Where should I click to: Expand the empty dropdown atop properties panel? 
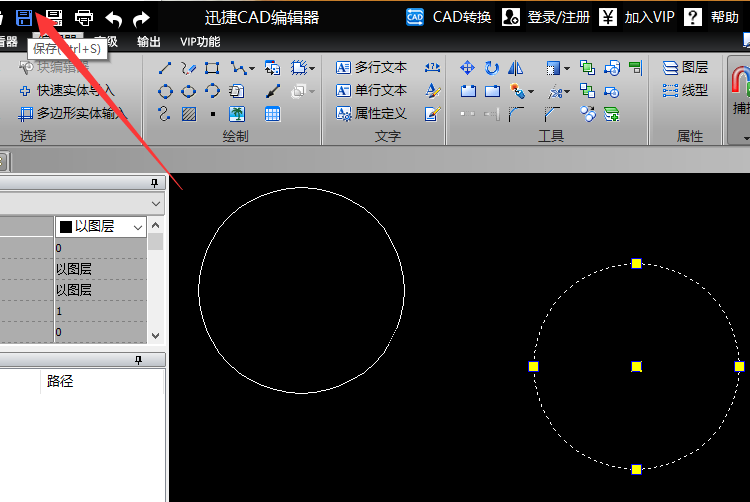point(155,204)
